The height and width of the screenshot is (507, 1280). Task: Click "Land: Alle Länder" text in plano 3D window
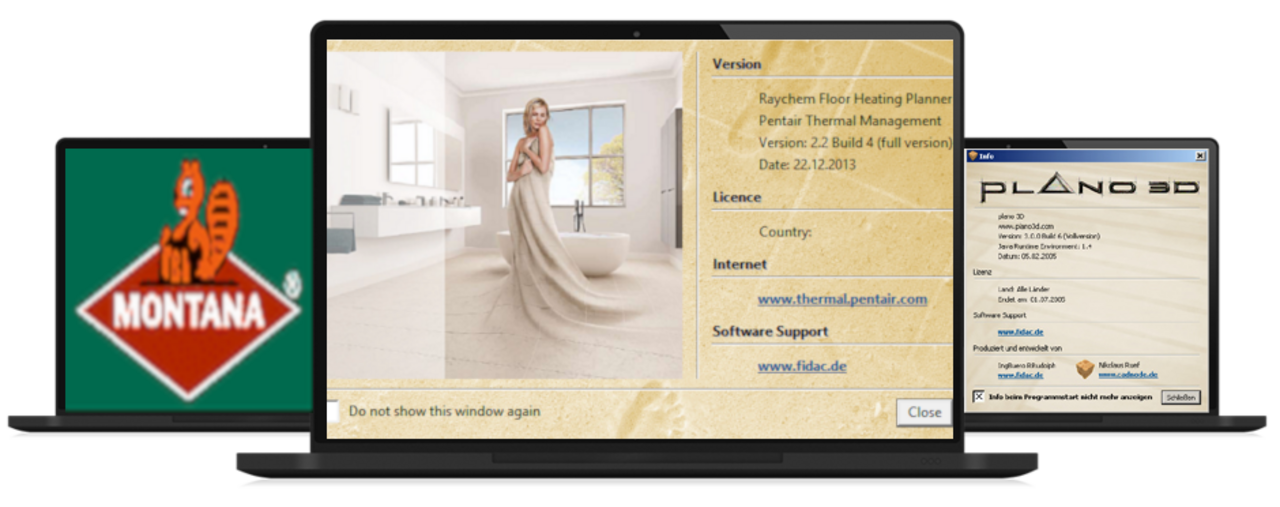pos(1024,288)
